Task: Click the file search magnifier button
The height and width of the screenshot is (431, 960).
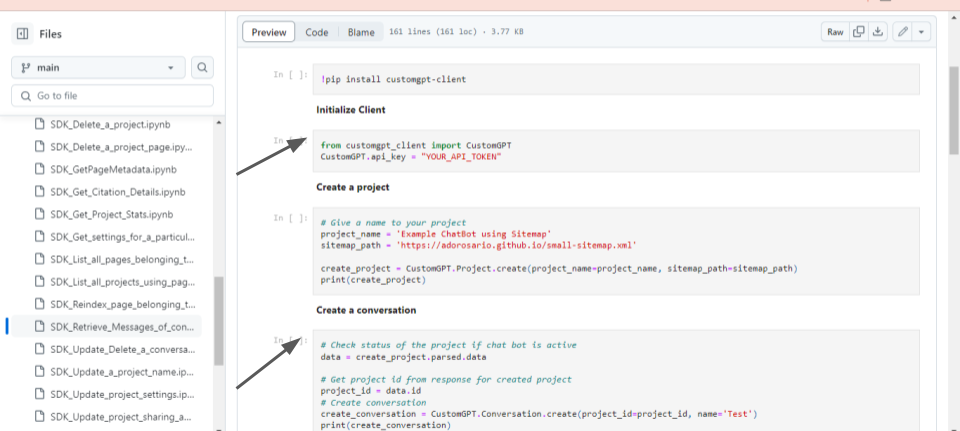Action: pos(203,67)
